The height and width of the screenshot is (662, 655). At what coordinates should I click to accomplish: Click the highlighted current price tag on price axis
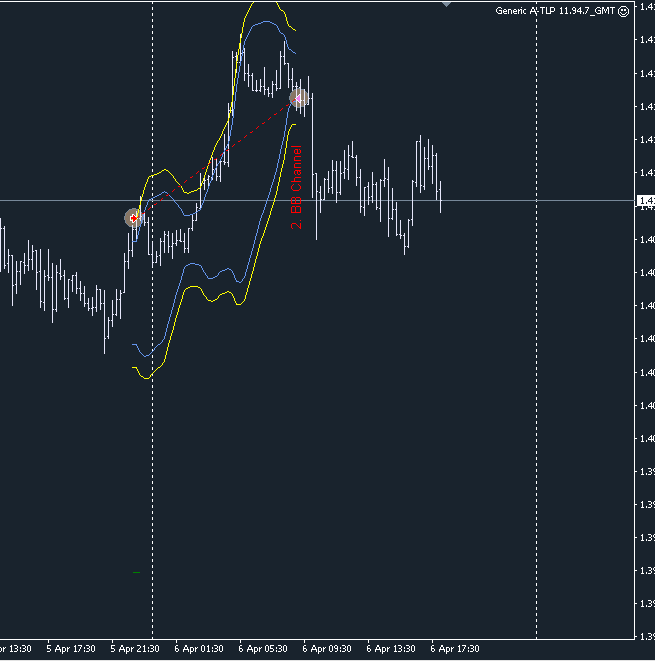pyautogui.click(x=646, y=200)
